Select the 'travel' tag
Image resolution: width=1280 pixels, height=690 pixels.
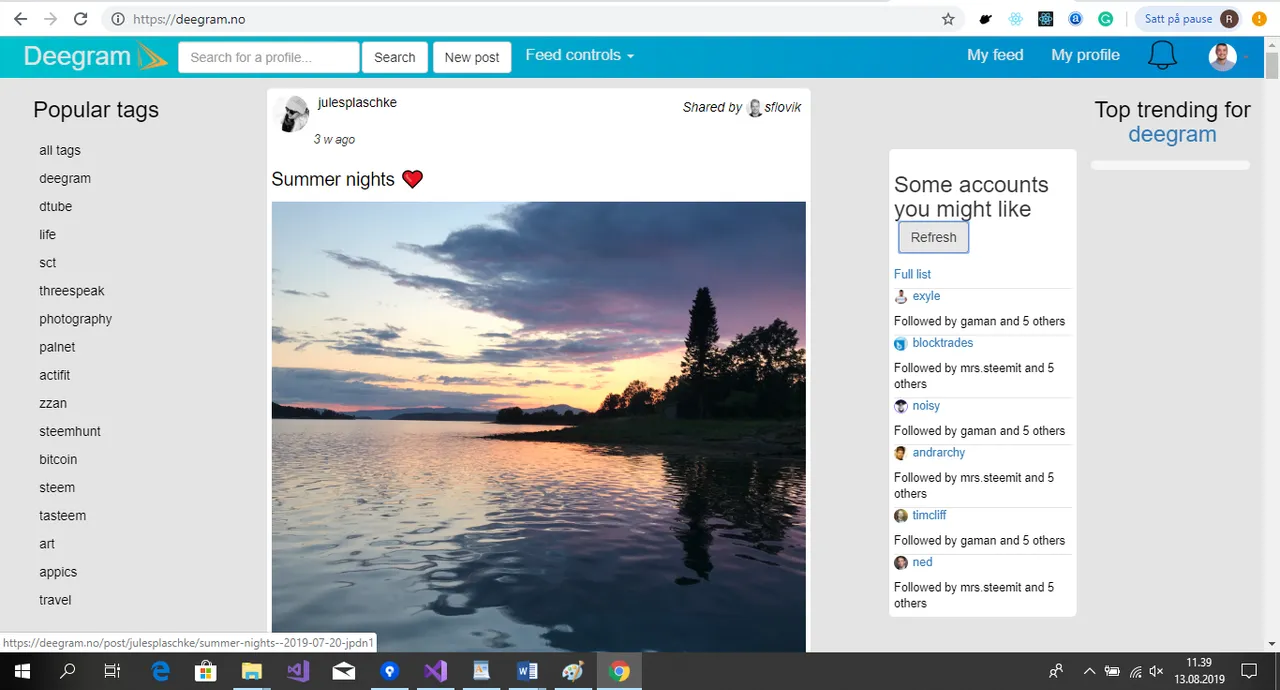(x=55, y=600)
